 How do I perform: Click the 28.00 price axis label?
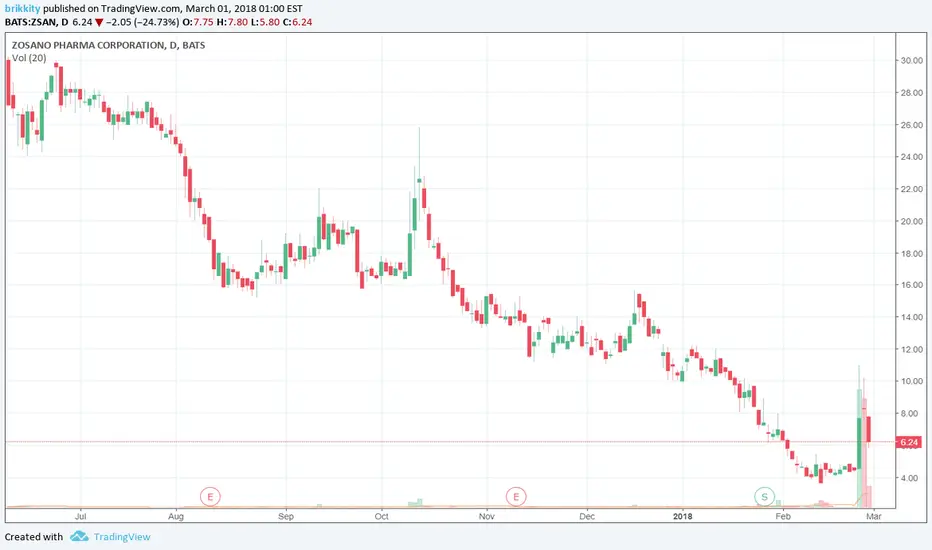point(912,93)
